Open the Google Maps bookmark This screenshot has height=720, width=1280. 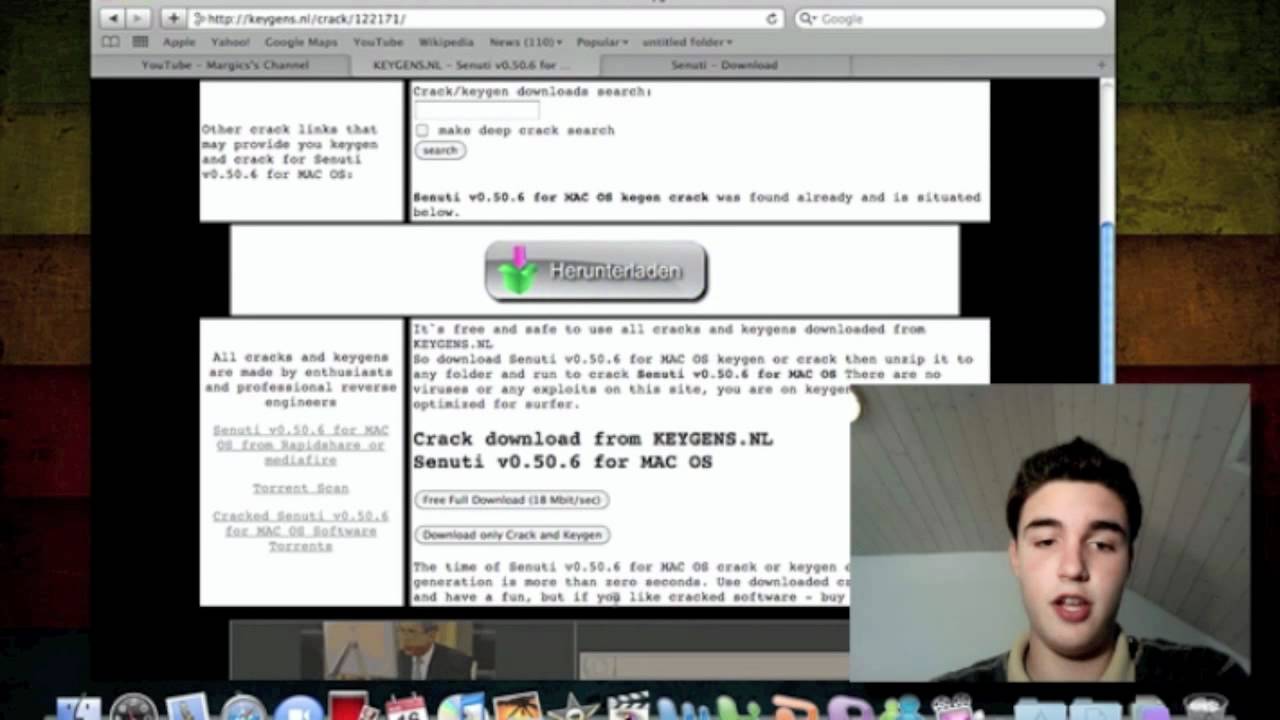coord(301,42)
